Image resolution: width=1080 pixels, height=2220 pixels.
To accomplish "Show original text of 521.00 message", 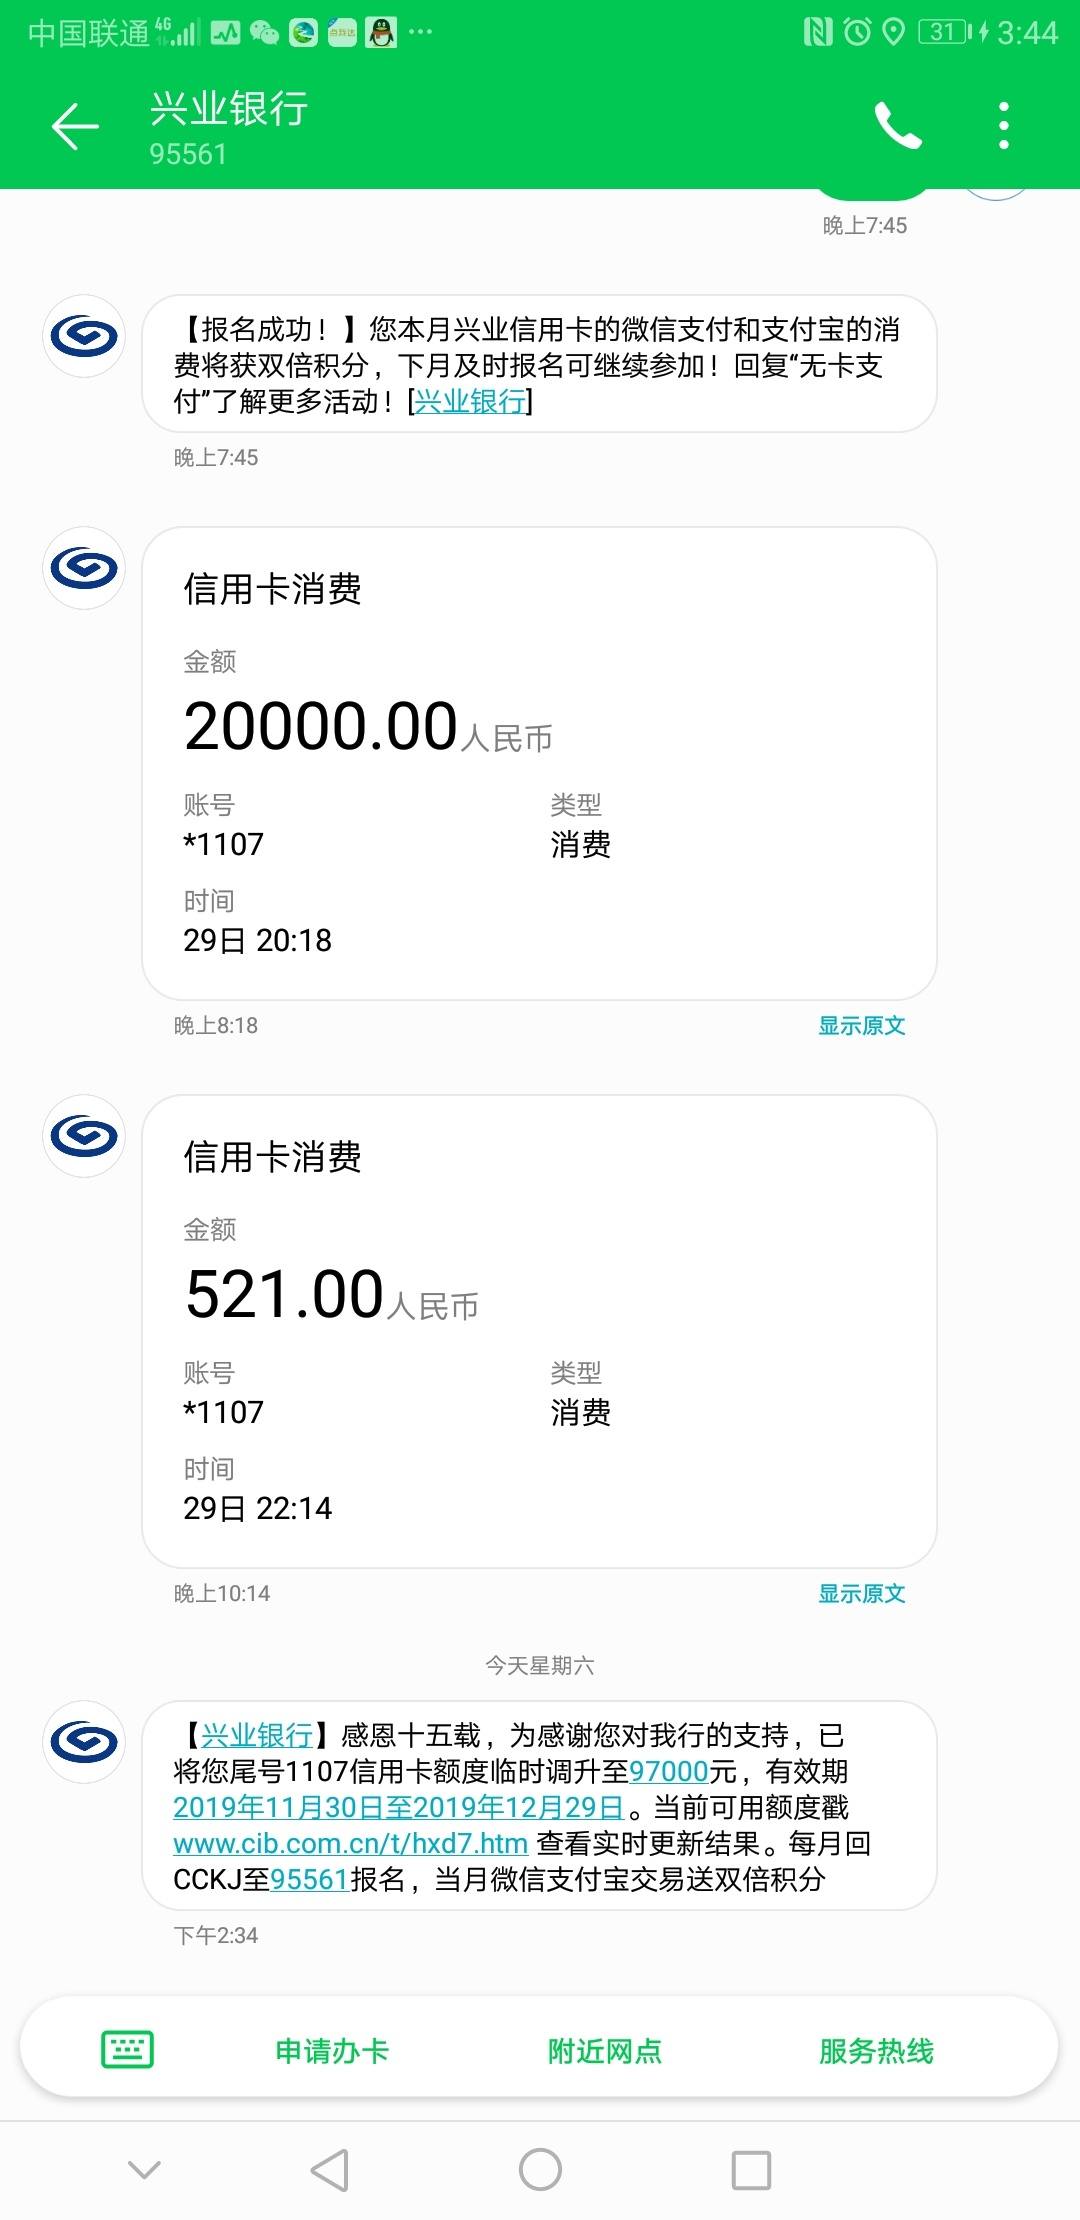I will point(861,1593).
